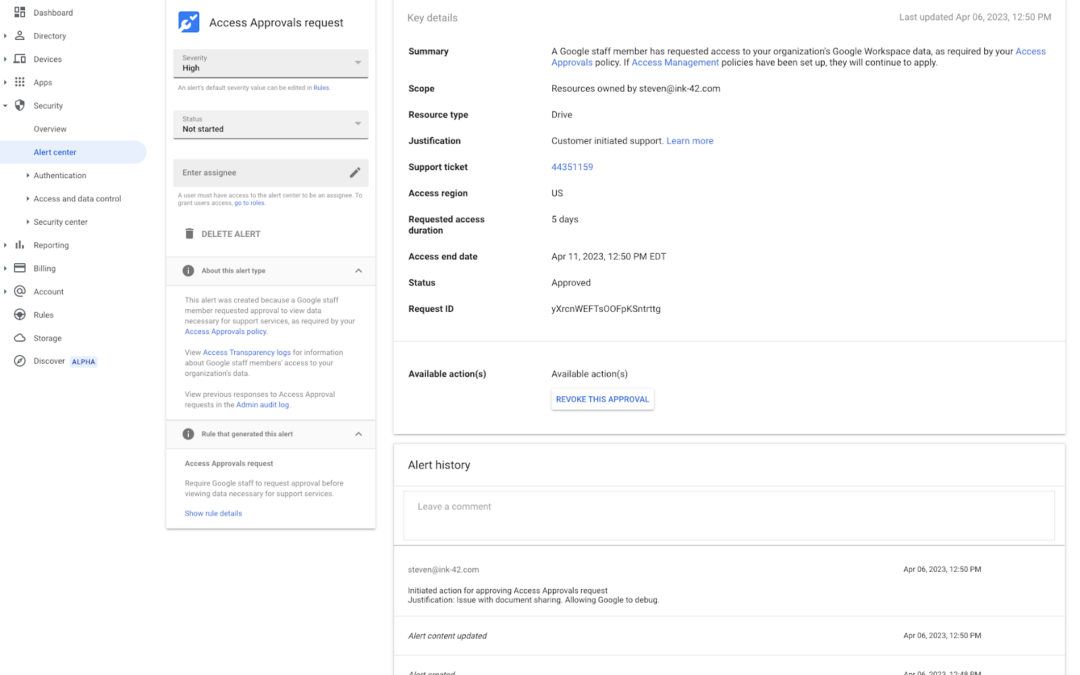Viewport: 1080px width, 675px height.
Task: Click the trash icon beside Delete Alert
Action: point(189,233)
